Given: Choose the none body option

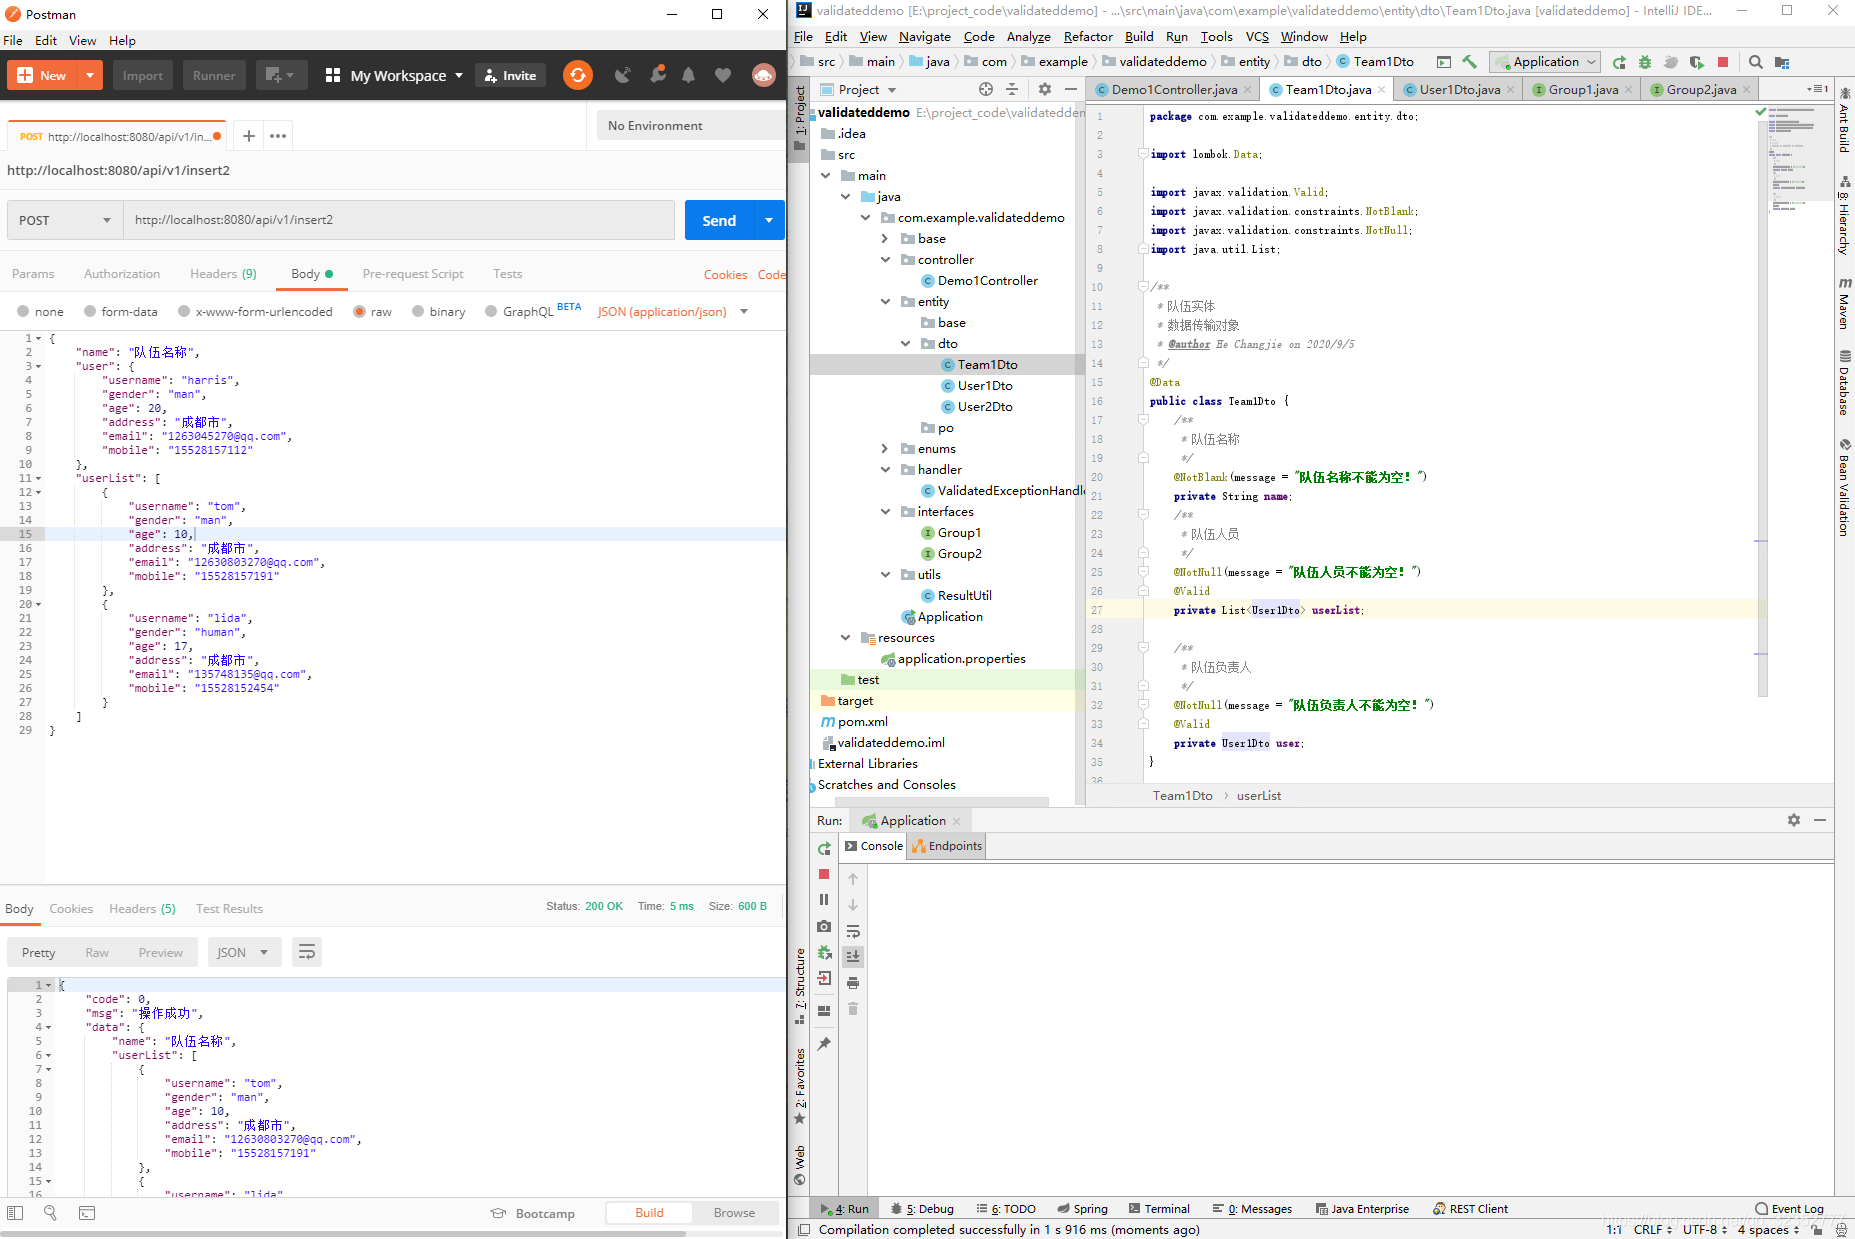Looking at the screenshot, I should (x=23, y=312).
